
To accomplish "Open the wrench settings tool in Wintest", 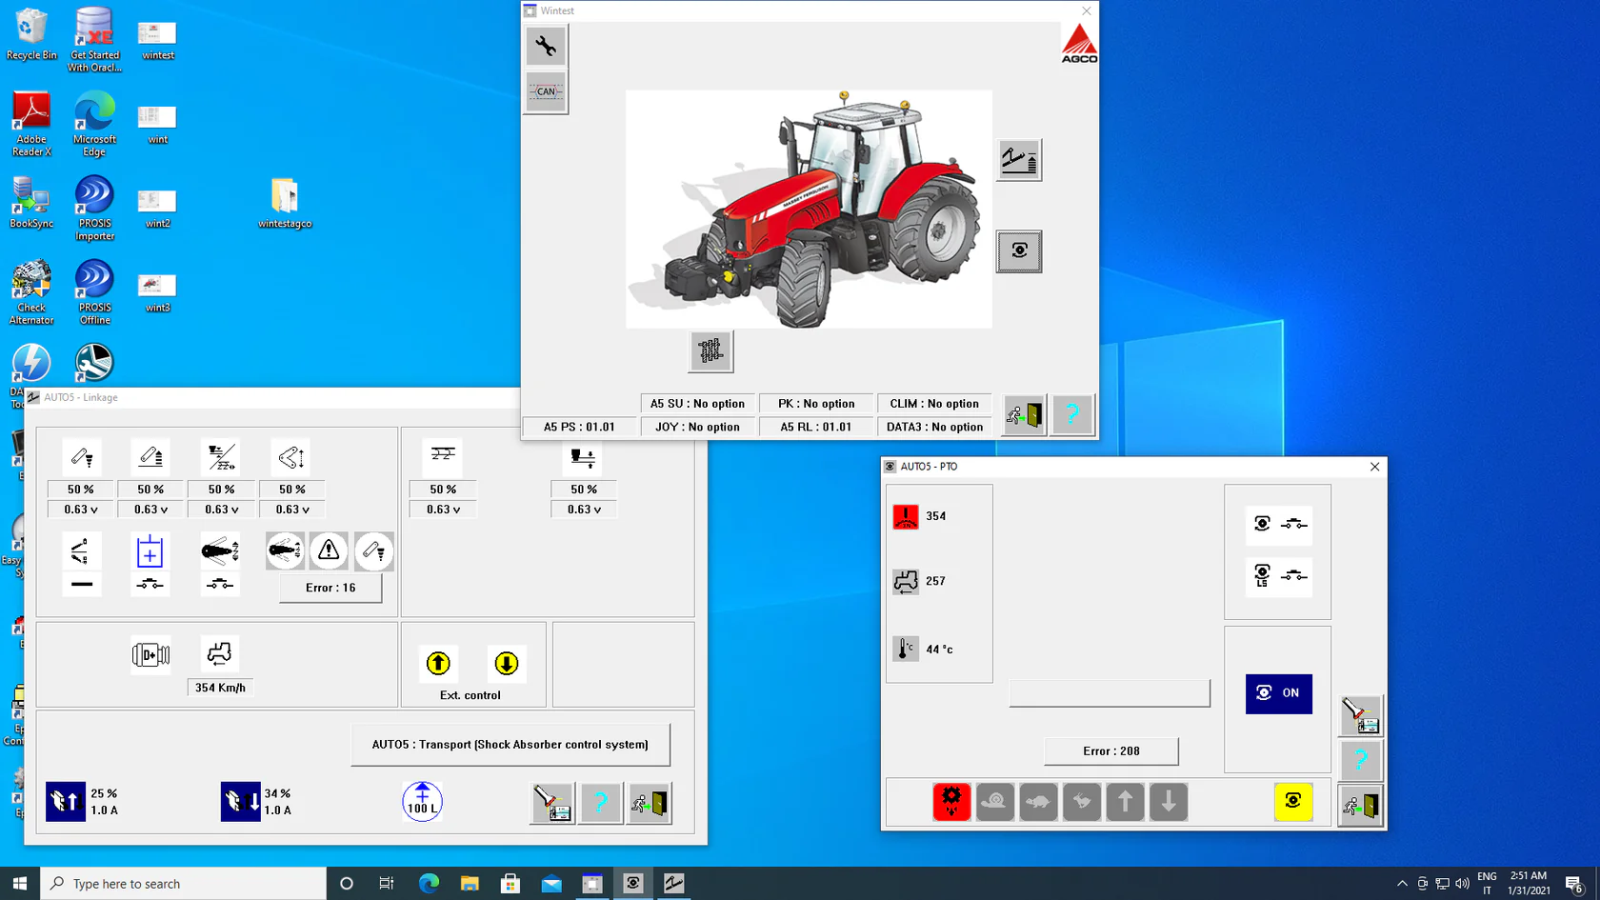I will click(x=546, y=46).
